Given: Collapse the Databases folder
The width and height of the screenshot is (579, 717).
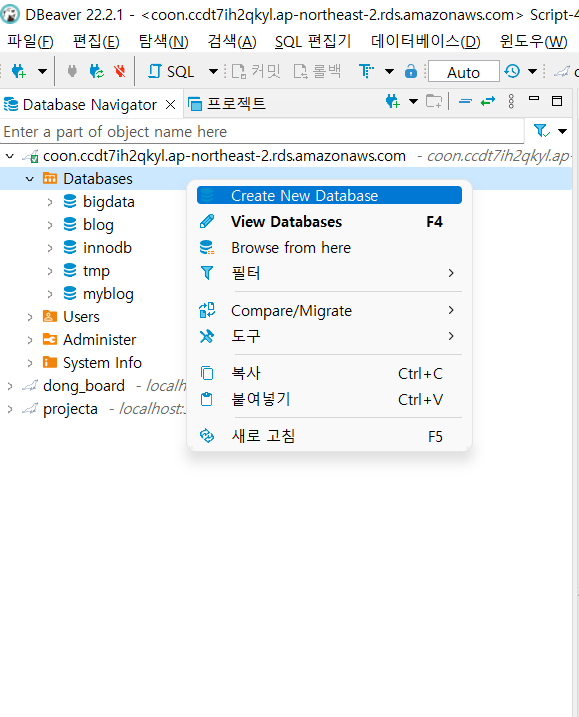Looking at the screenshot, I should (30, 179).
